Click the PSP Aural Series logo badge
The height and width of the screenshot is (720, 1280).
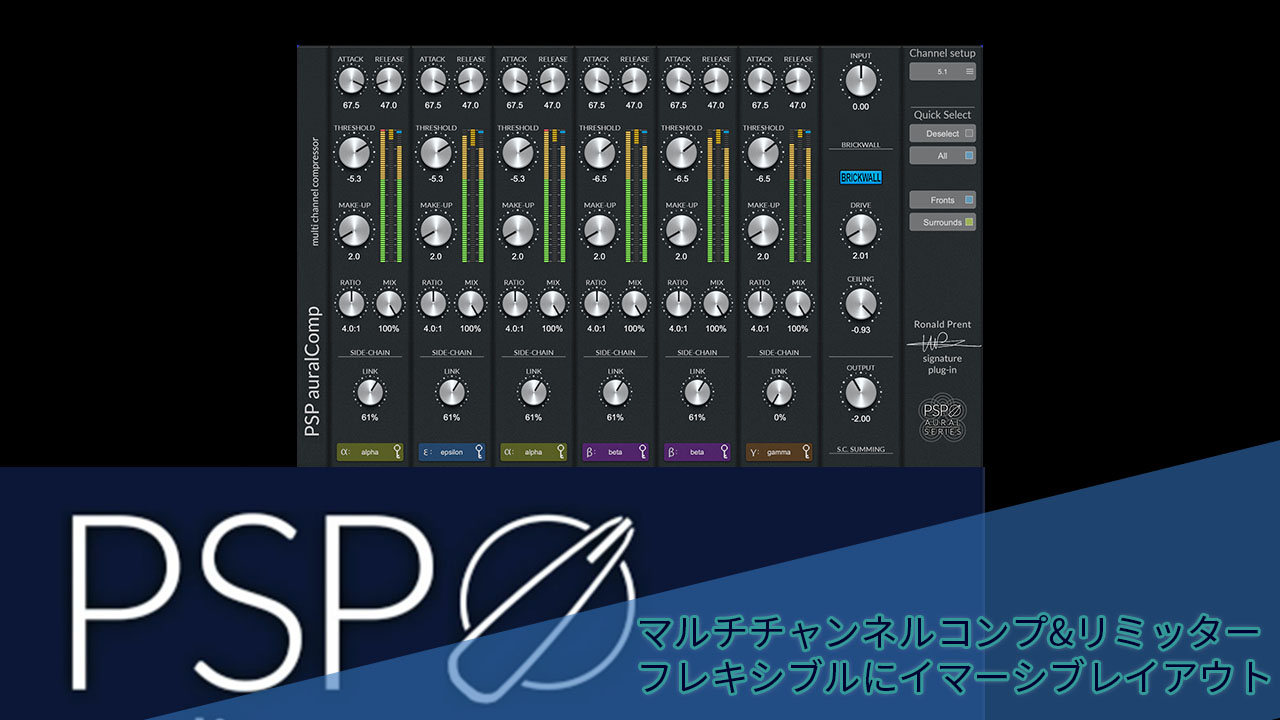coord(942,417)
